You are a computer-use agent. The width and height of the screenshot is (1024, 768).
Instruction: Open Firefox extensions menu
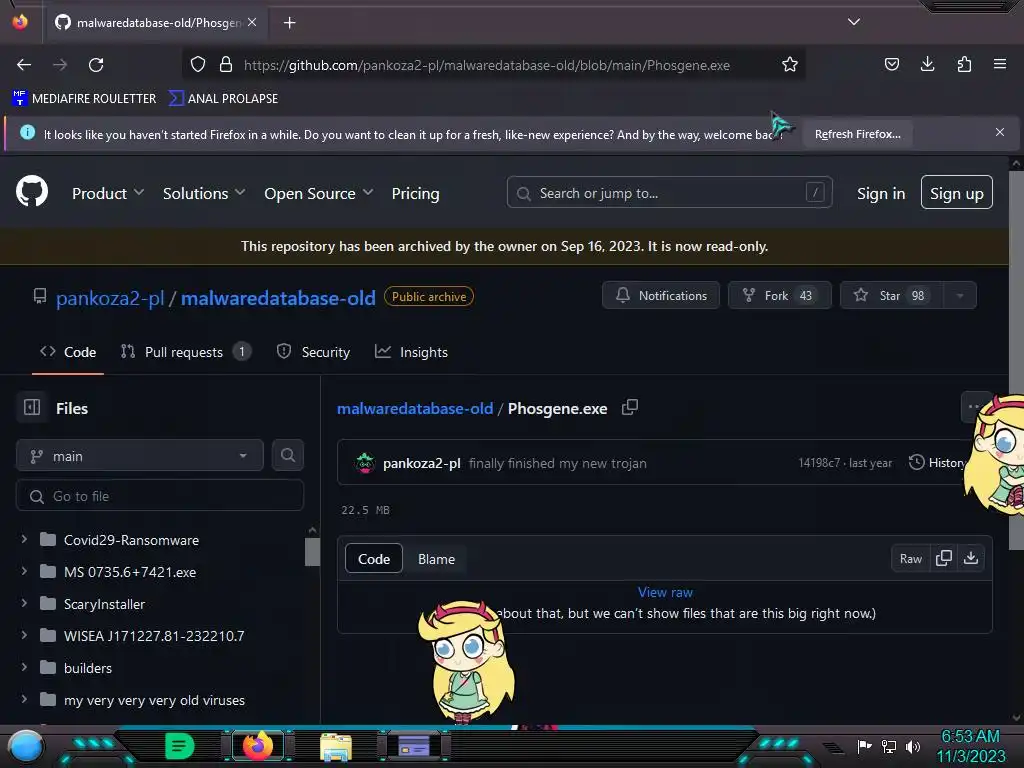(964, 64)
